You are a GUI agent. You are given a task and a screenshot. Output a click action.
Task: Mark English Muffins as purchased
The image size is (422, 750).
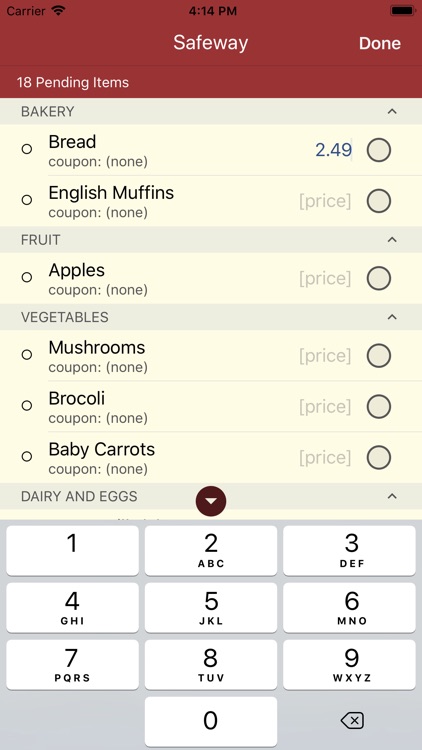pyautogui.click(x=379, y=201)
